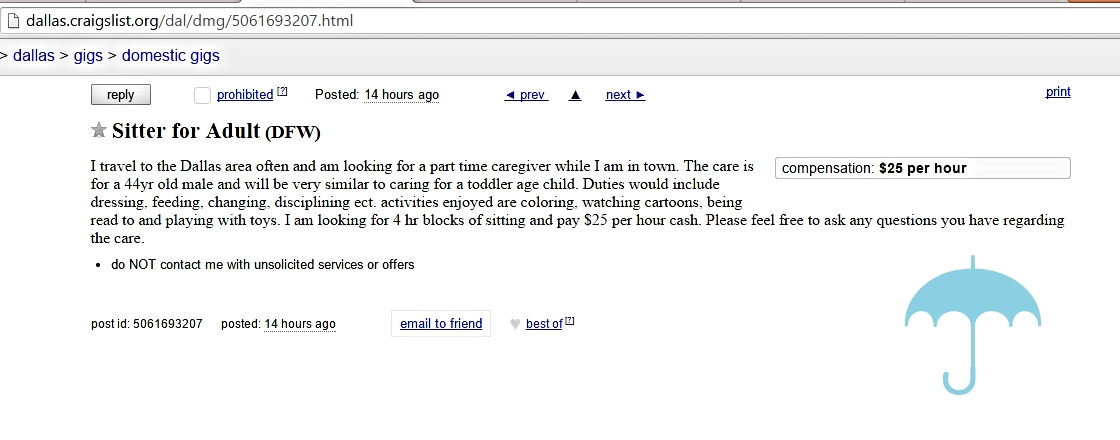Jump to the next posting

click(625, 95)
